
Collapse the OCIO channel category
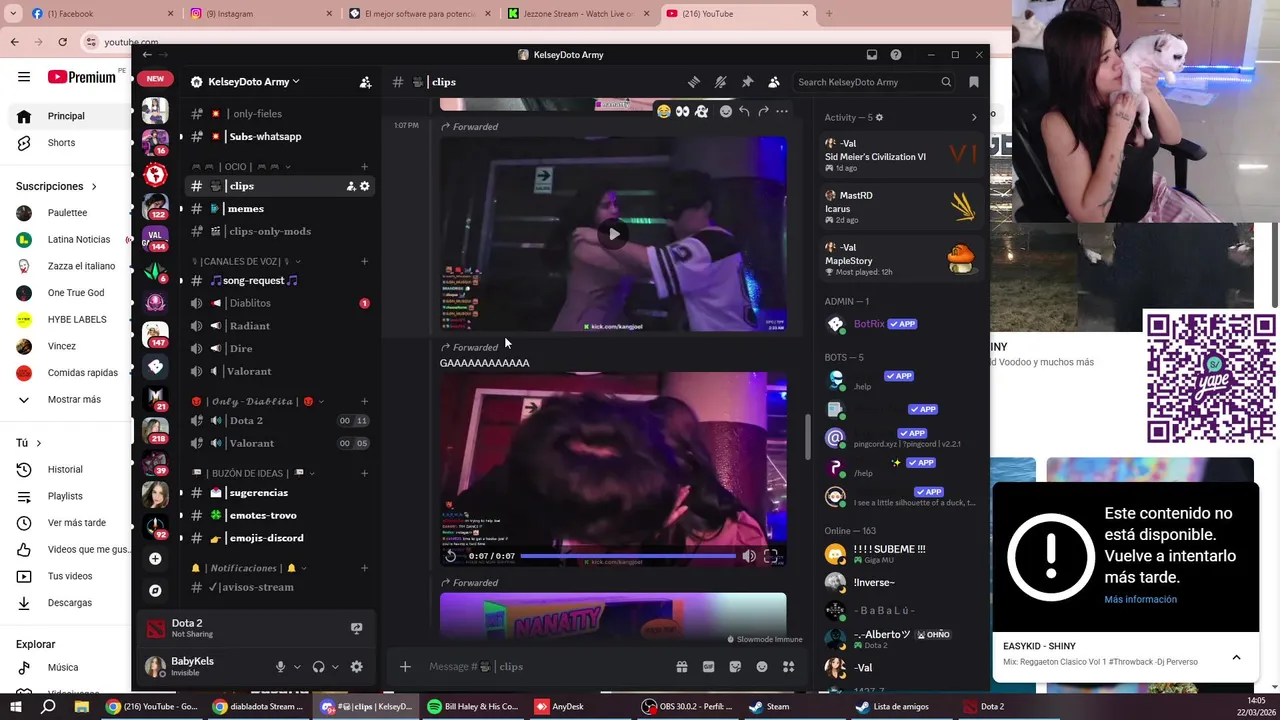click(x=240, y=167)
